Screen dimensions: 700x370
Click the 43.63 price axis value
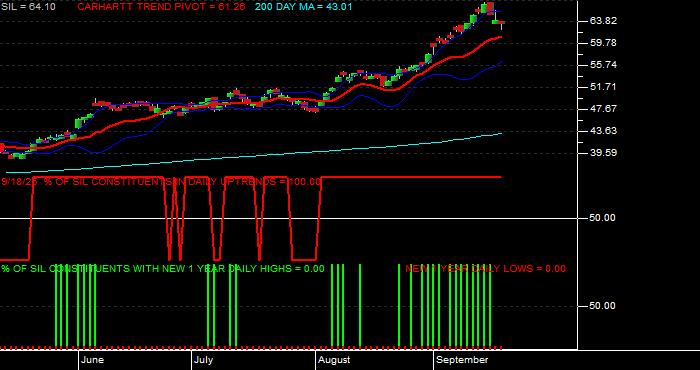(x=603, y=131)
